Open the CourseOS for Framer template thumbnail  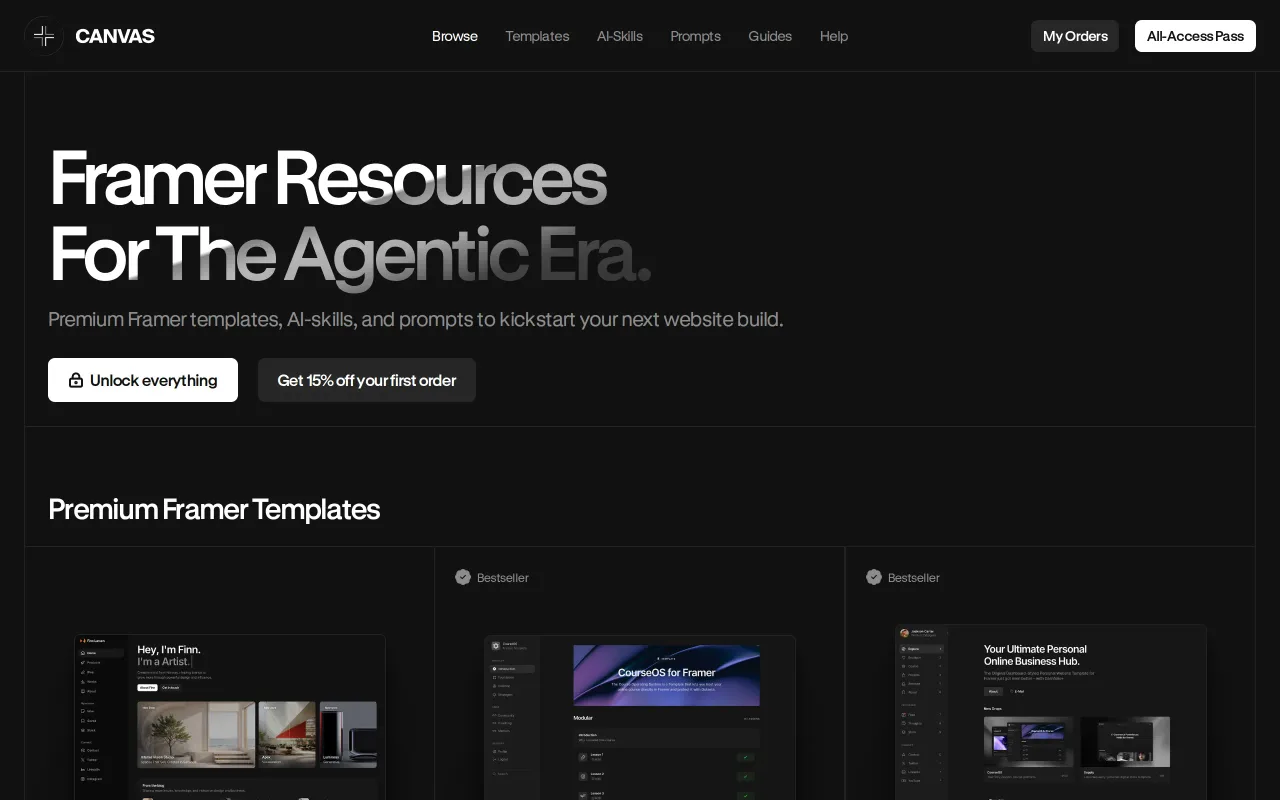pyautogui.click(x=640, y=717)
